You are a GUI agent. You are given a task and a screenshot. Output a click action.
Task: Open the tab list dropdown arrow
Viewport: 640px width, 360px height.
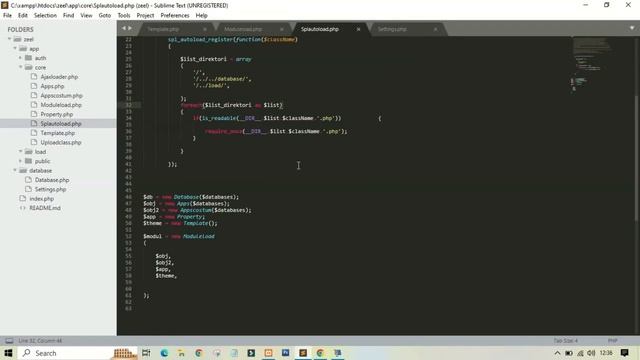632,28
